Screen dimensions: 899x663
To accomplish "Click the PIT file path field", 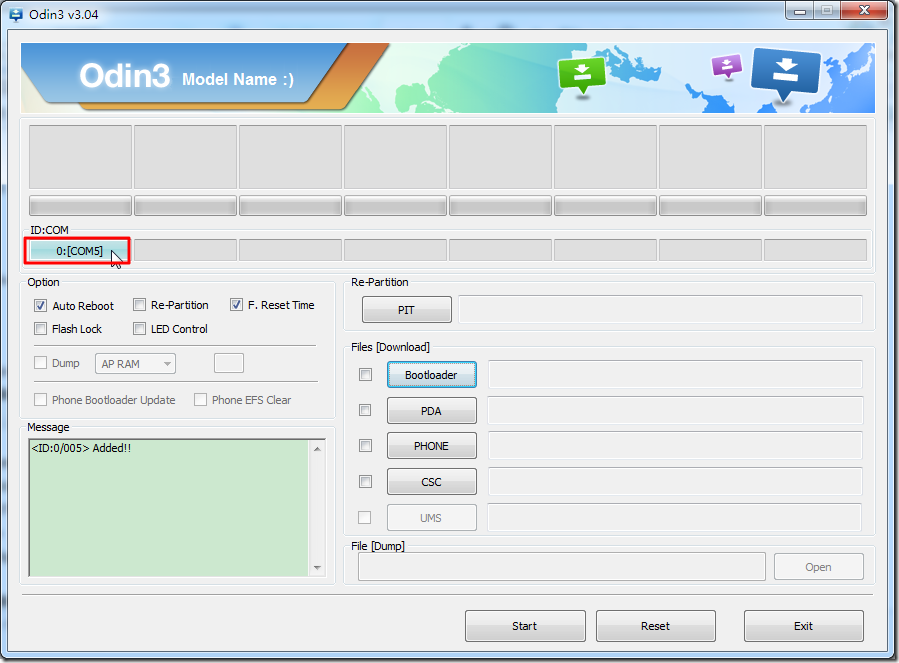I will (660, 310).
